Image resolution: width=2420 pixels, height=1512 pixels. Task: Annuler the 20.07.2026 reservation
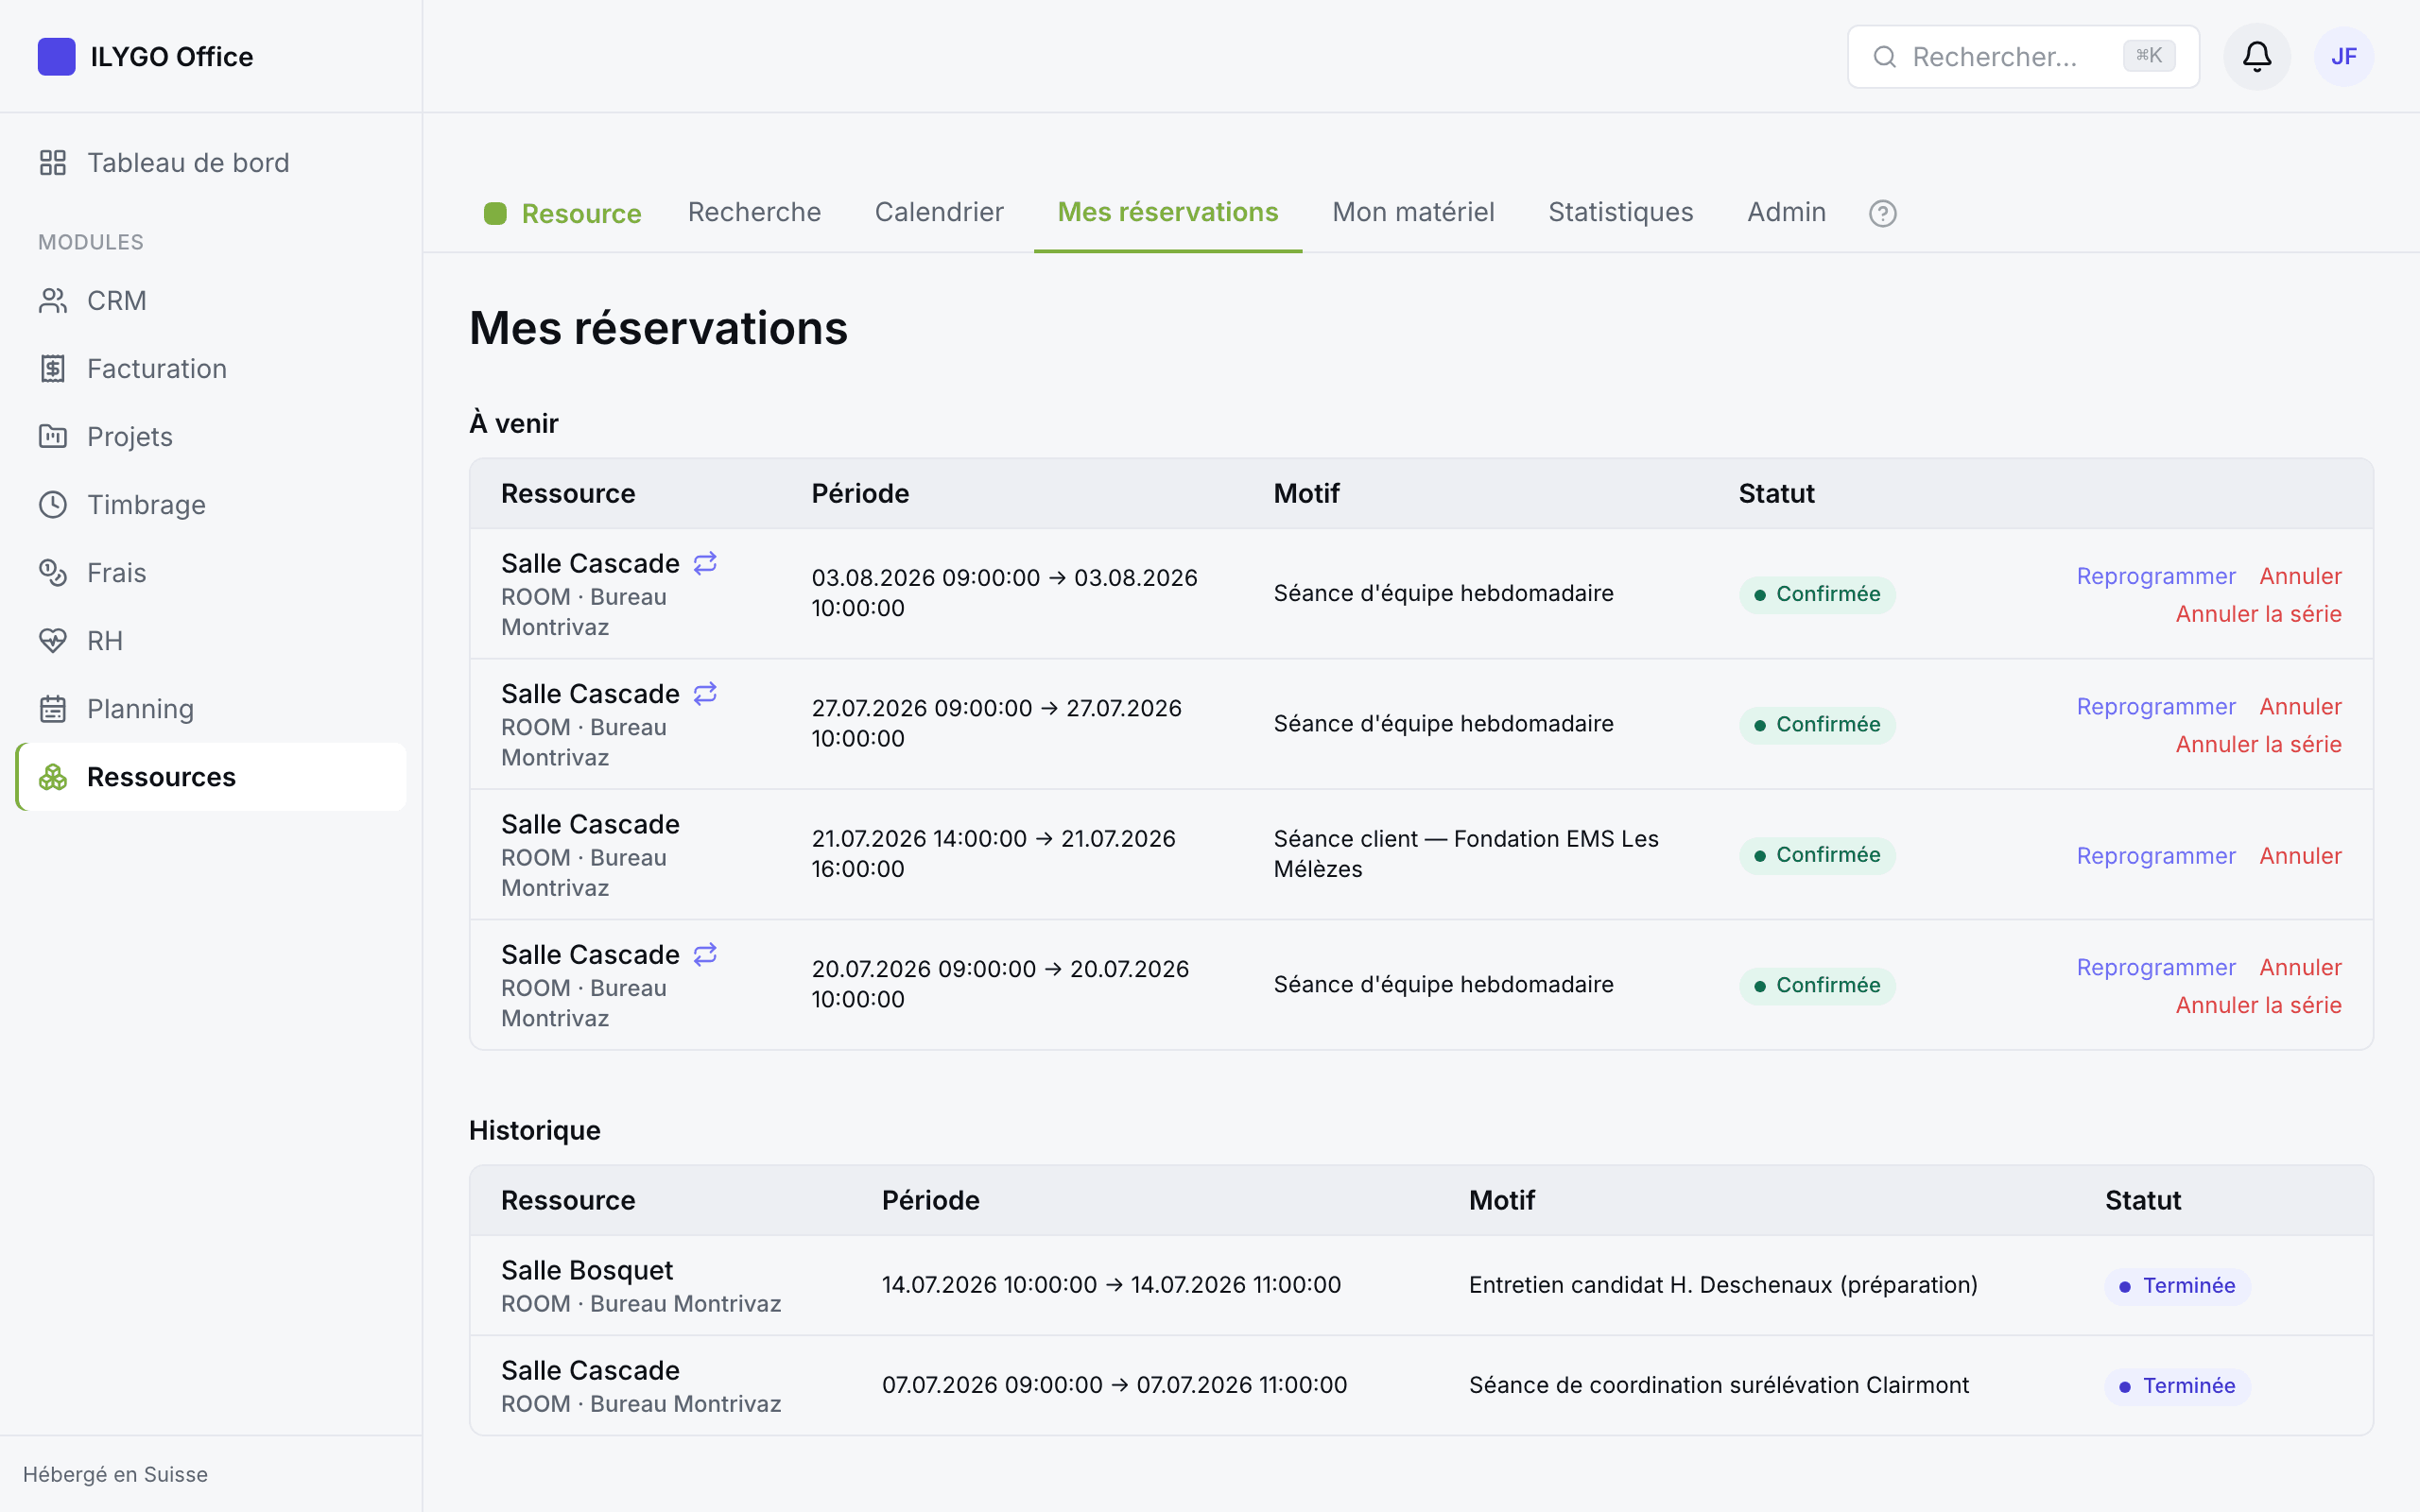tap(2300, 968)
